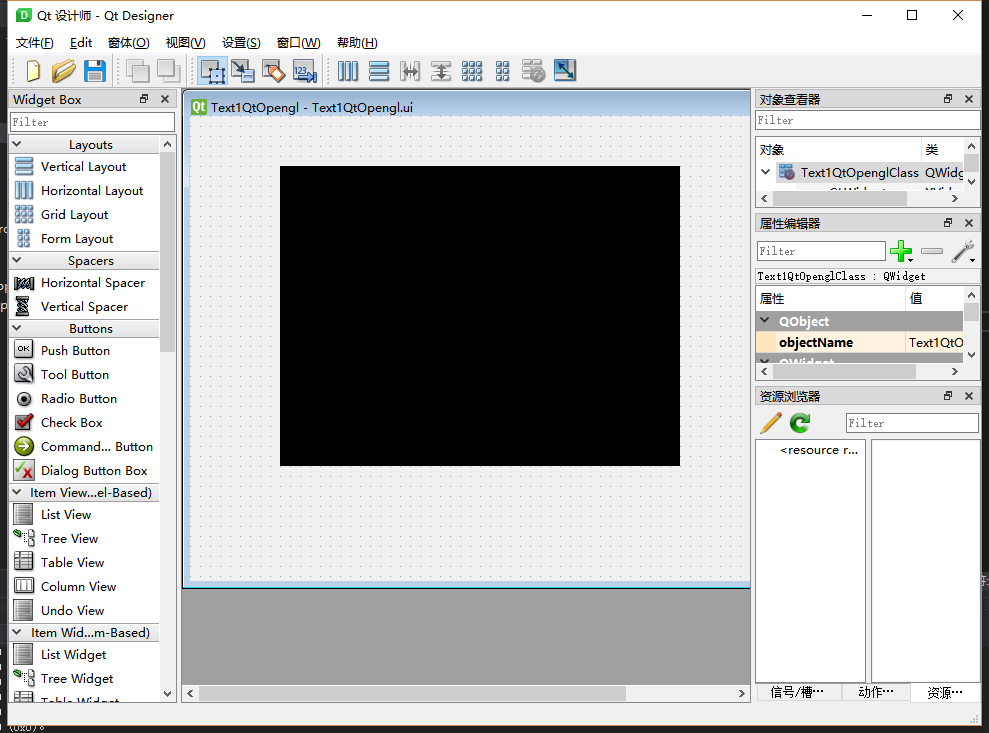Open the 窗体(O) menu

click(128, 42)
